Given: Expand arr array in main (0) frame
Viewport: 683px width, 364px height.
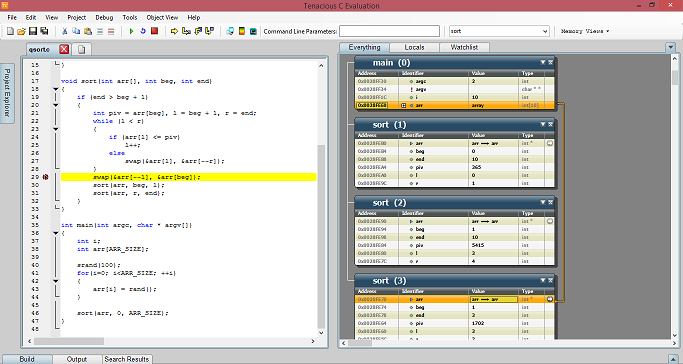Looking at the screenshot, I should point(403,105).
